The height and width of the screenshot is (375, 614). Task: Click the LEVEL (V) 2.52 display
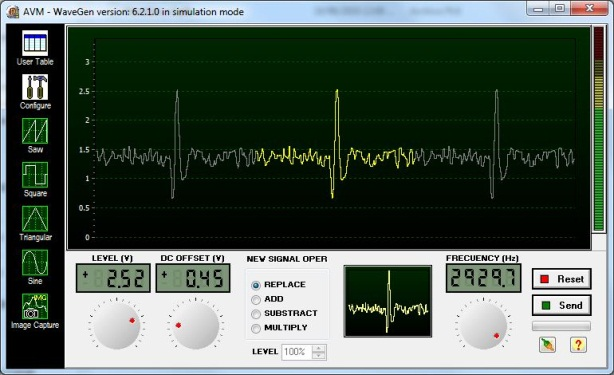tap(113, 278)
